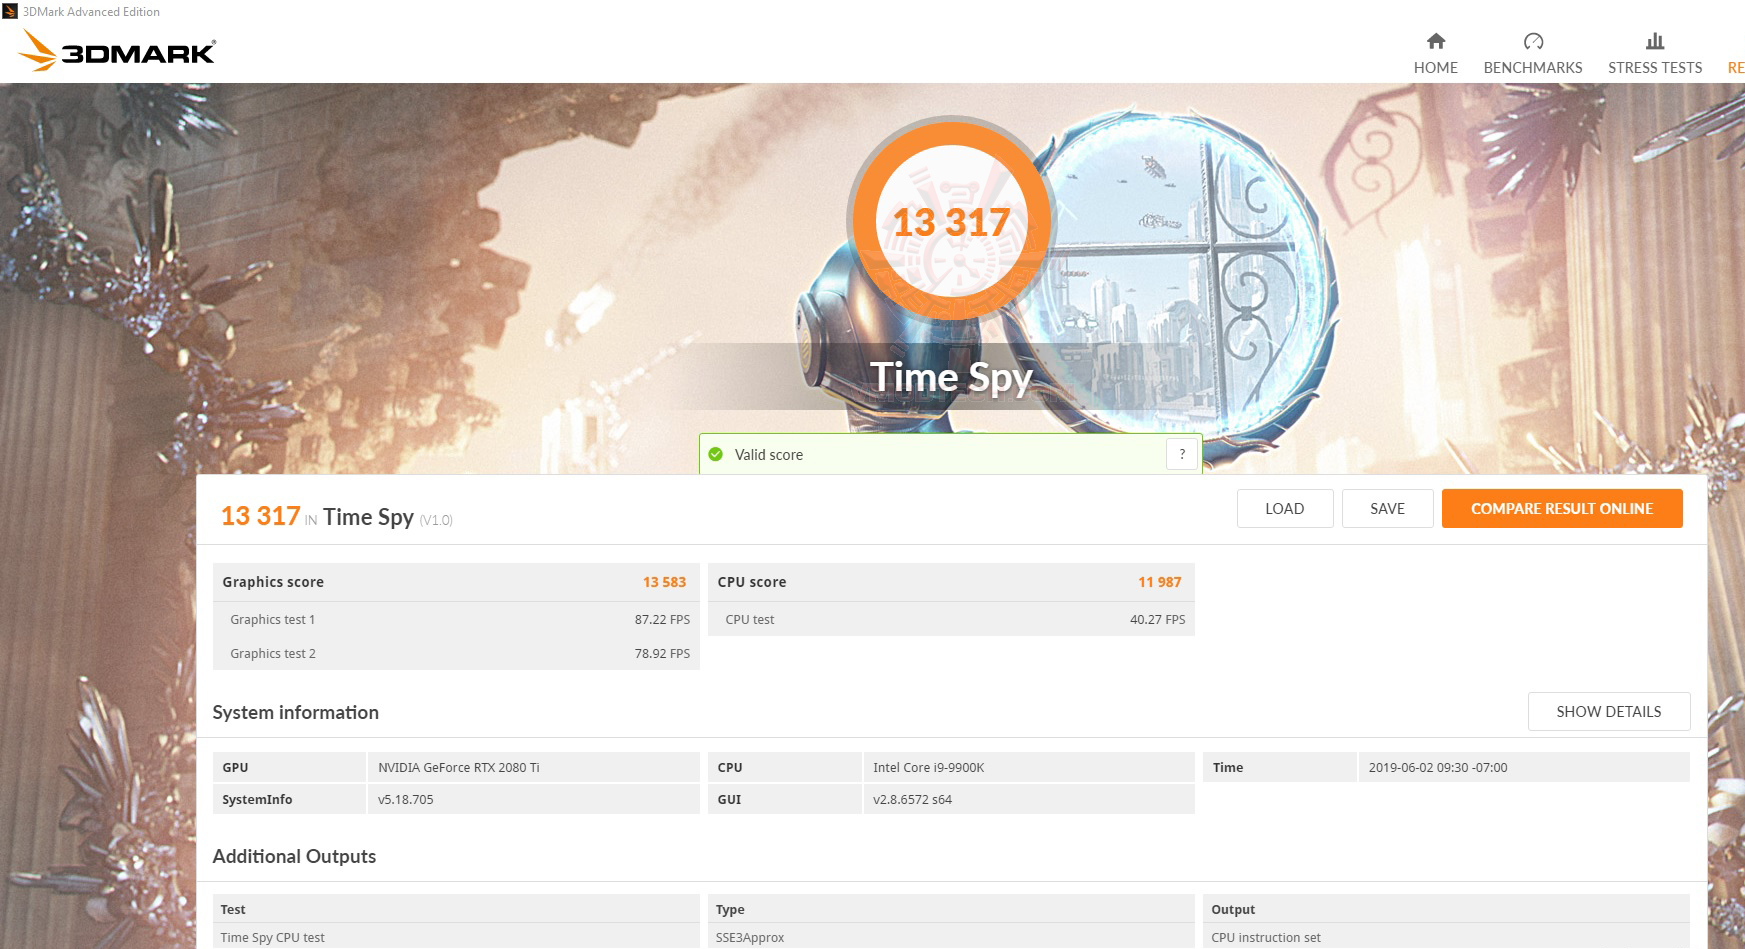Click the GPU label cell
Image resolution: width=1745 pixels, height=949 pixels.
pos(289,767)
